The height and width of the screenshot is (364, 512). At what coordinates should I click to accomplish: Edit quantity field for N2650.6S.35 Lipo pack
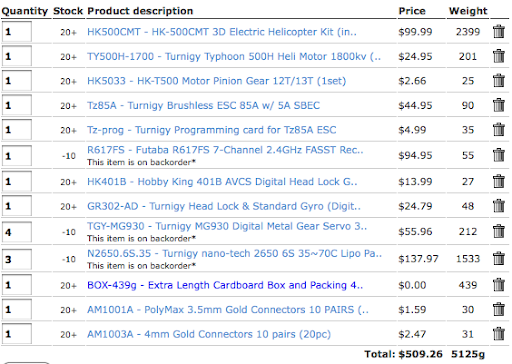pos(17,259)
